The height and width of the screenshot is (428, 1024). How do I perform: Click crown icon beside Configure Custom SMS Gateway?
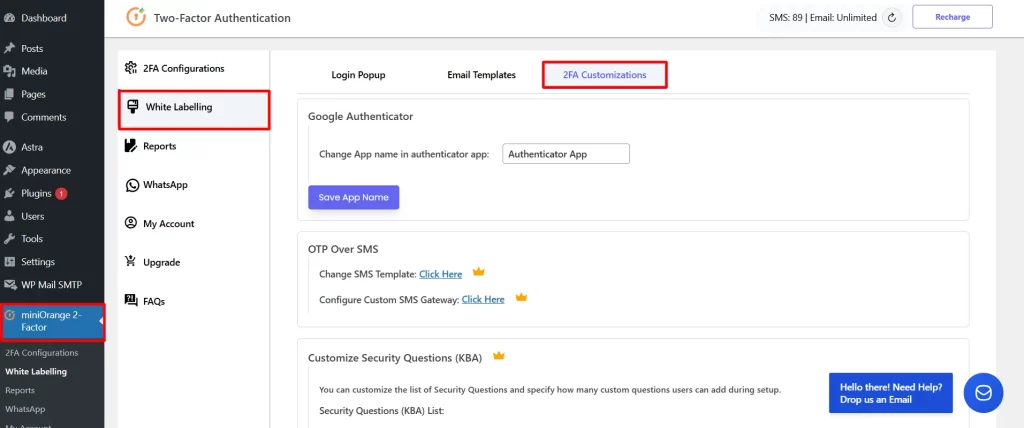pos(520,297)
